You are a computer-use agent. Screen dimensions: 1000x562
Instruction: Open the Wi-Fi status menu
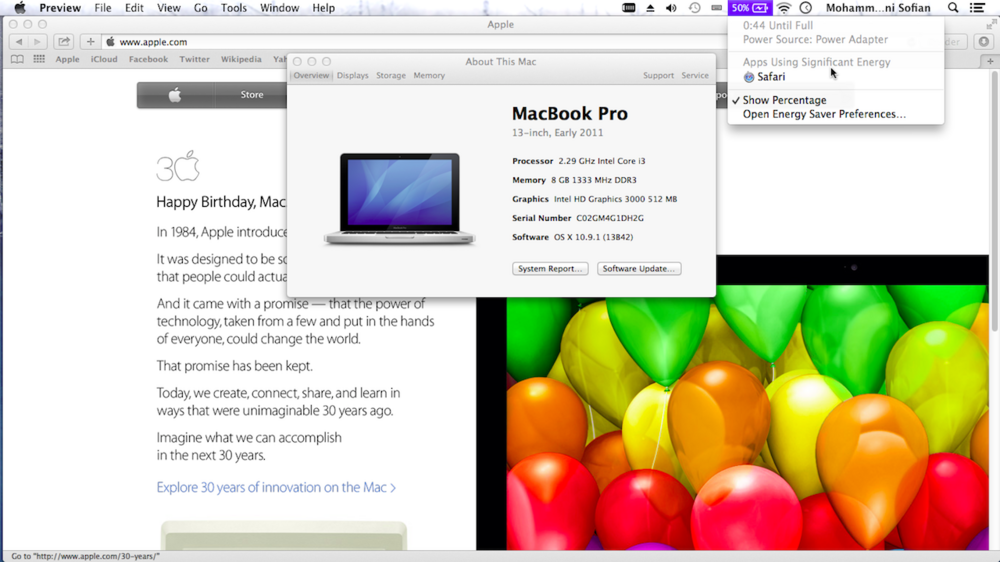[x=784, y=8]
